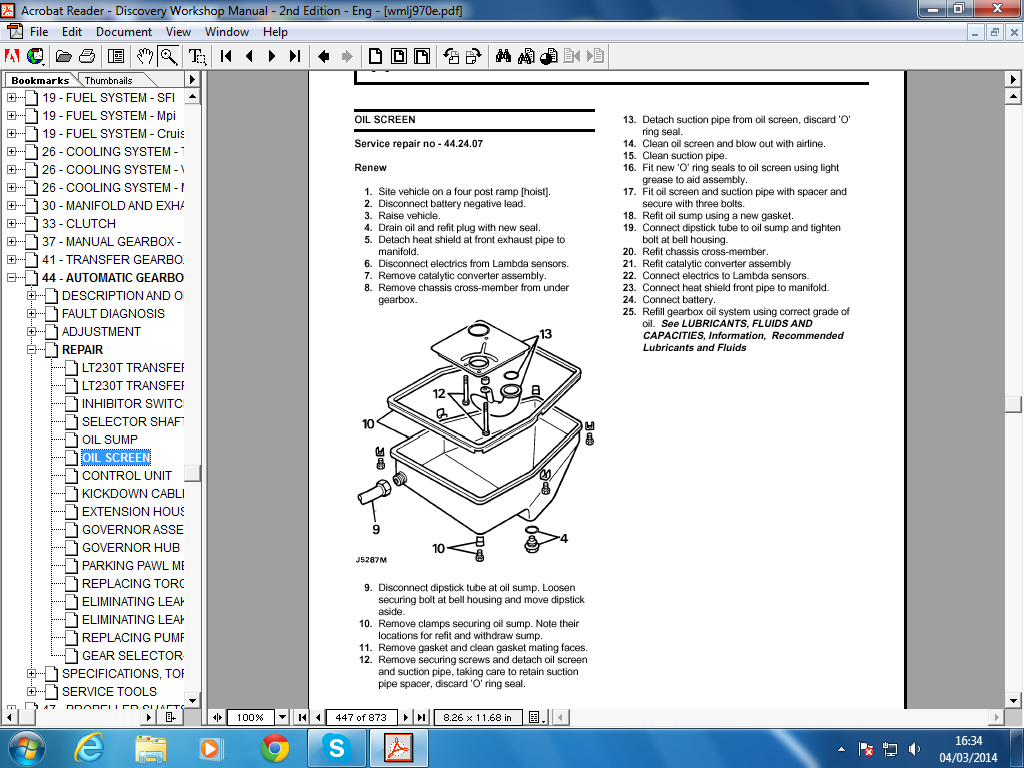Expand the DESCRIPTION AND OPERATION bookmark
Image resolution: width=1024 pixels, height=768 pixels.
pyautogui.click(x=31, y=296)
